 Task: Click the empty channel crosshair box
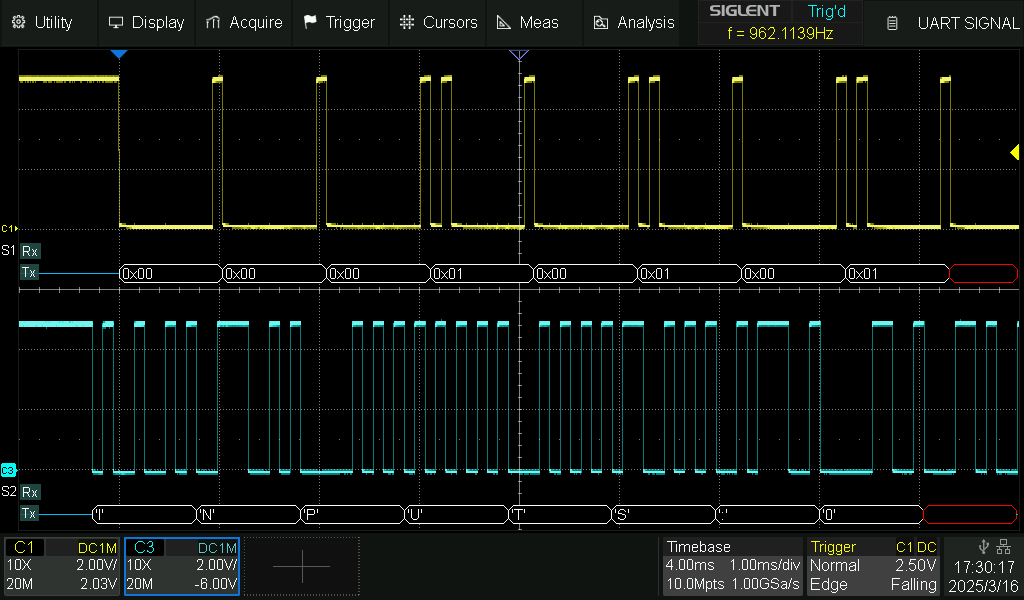click(x=301, y=566)
